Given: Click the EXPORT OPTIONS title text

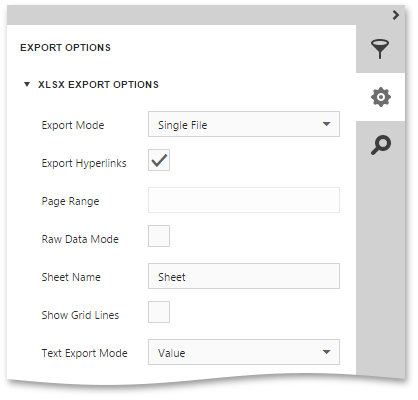Looking at the screenshot, I should coord(65,48).
